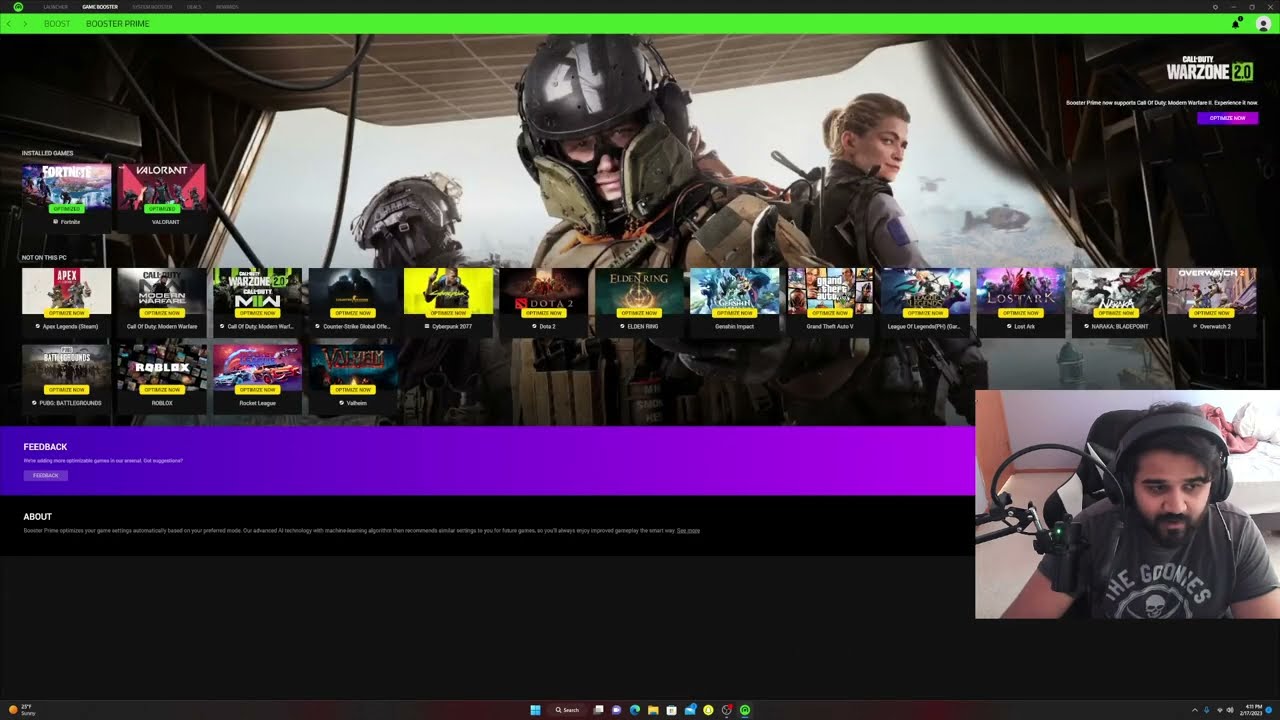Image resolution: width=1280 pixels, height=720 pixels.
Task: Open the Launcher tab
Action: 55,6
